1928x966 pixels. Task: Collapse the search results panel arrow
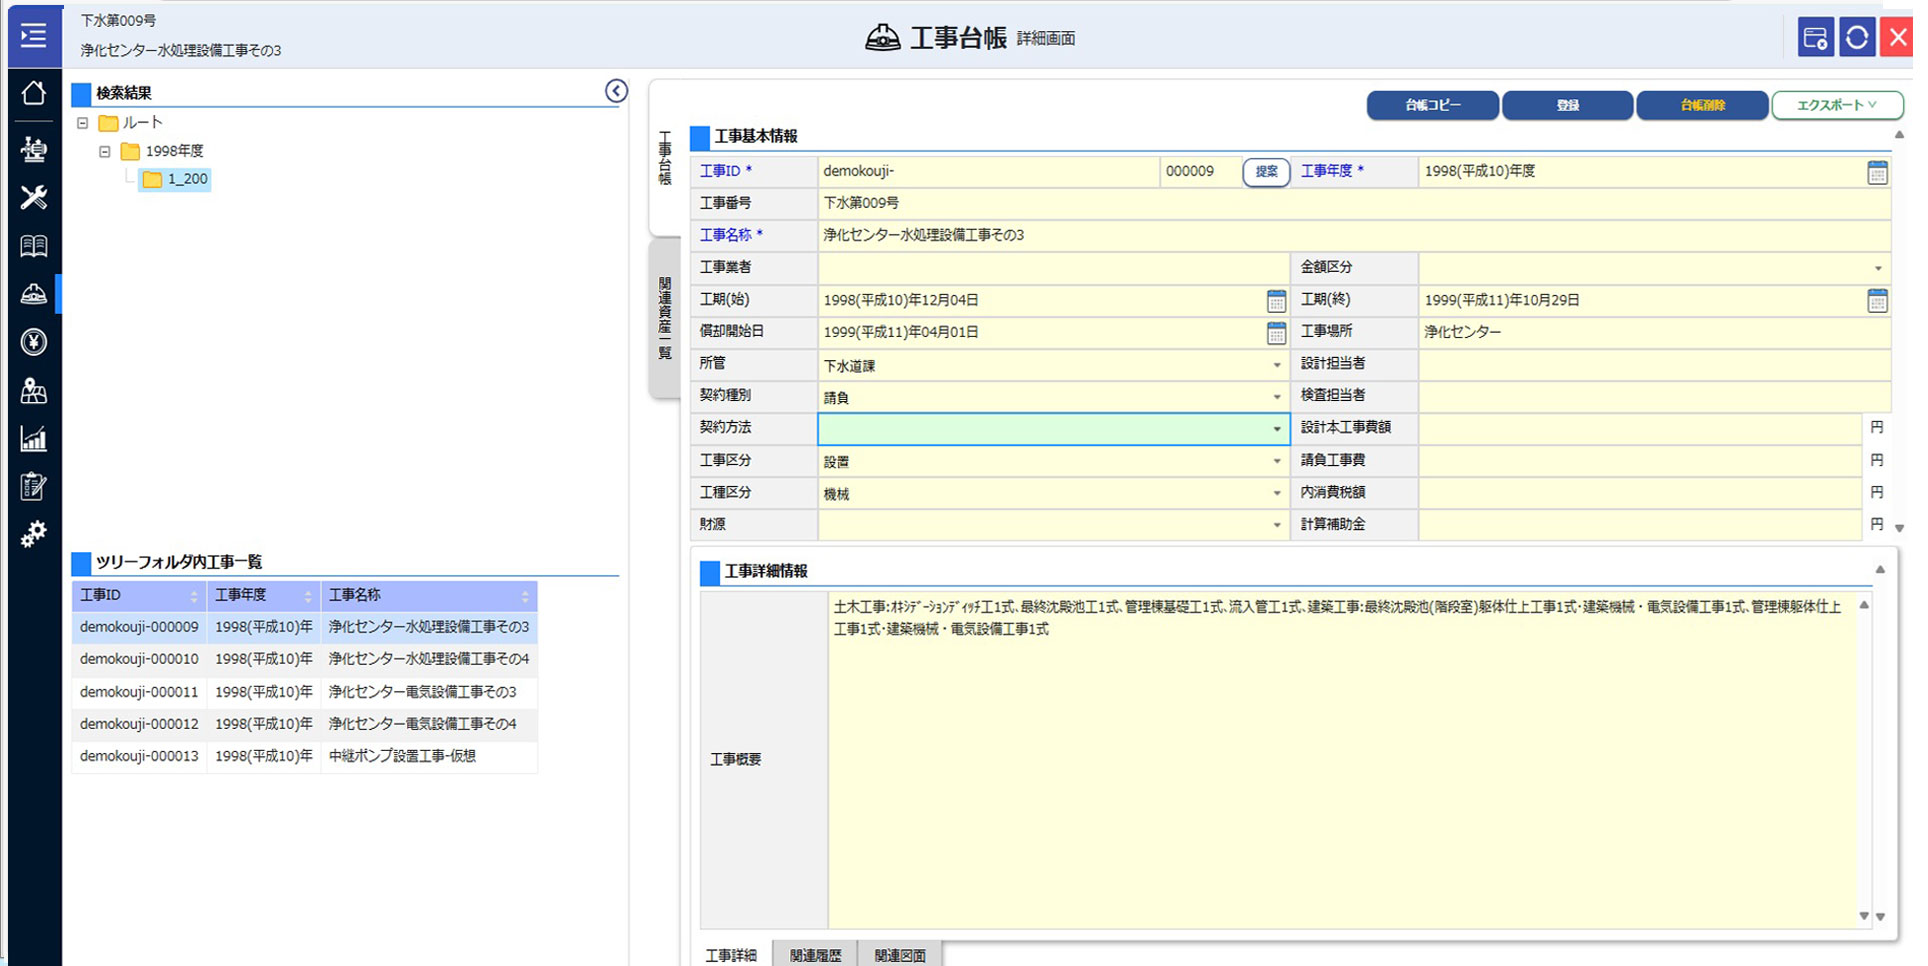pos(616,91)
